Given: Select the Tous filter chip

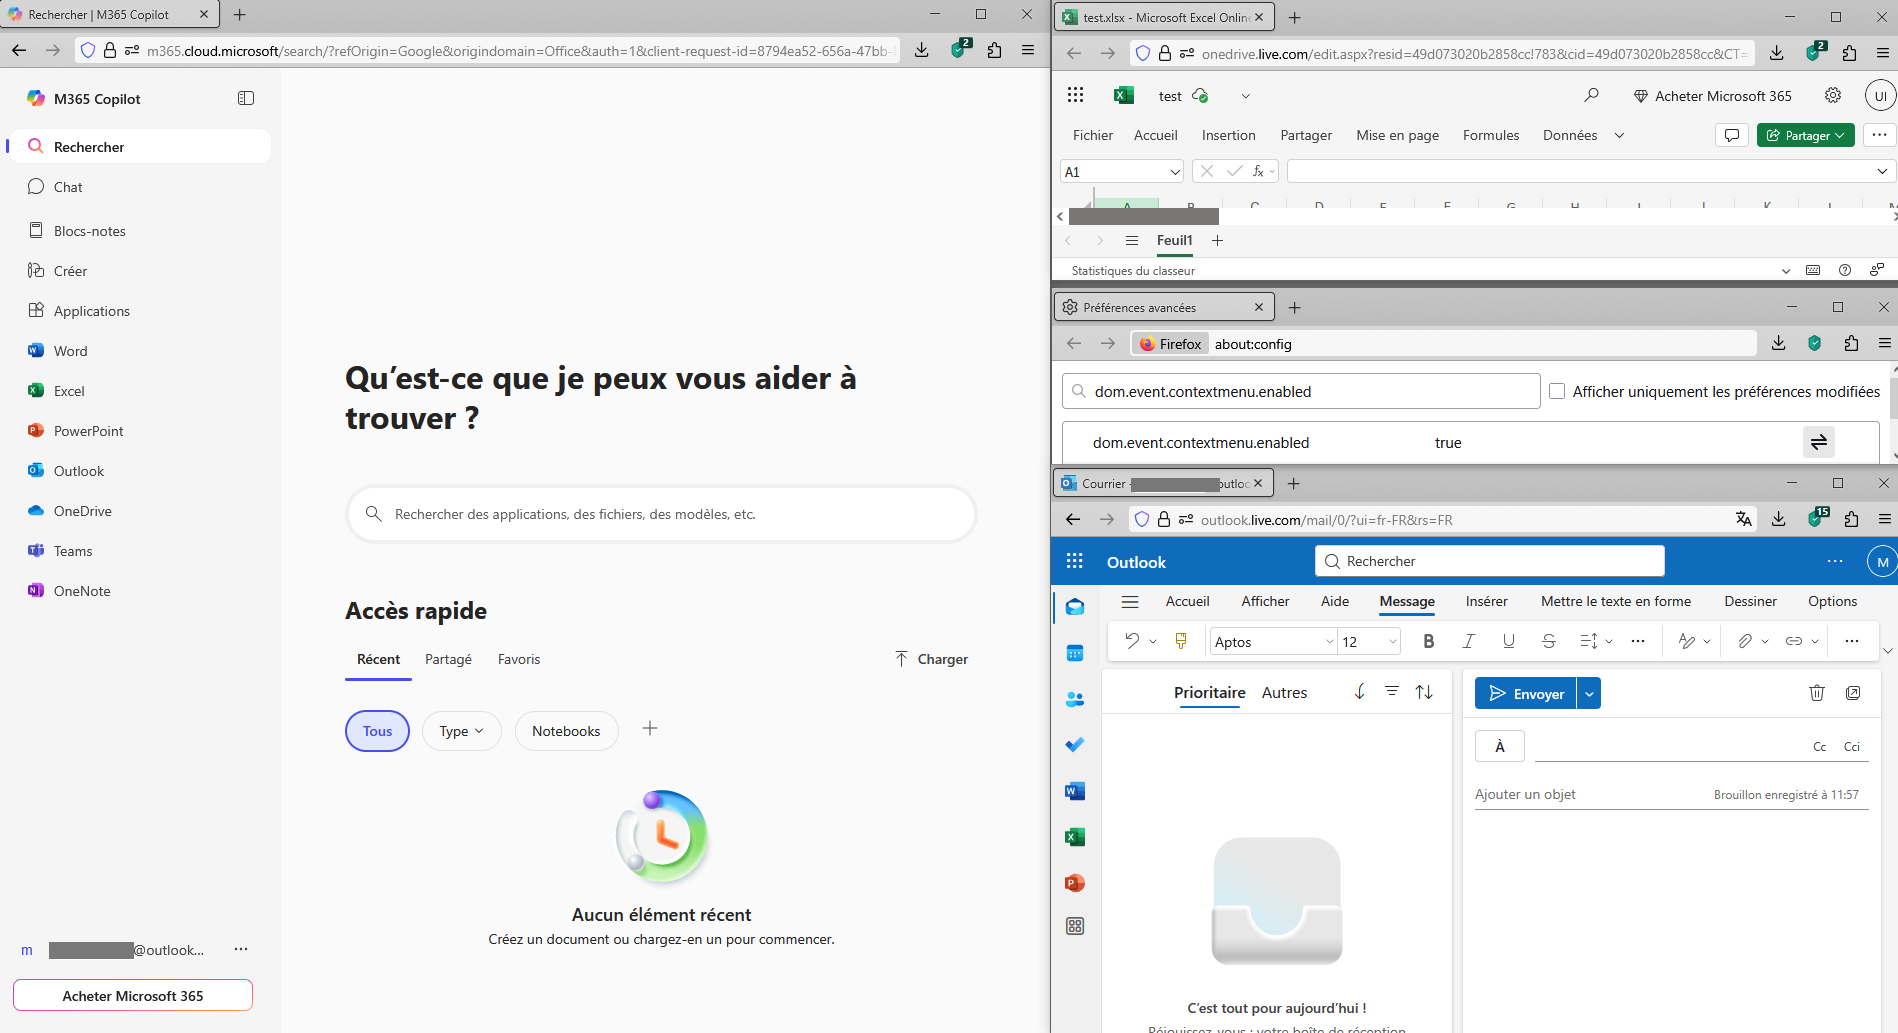Looking at the screenshot, I should (377, 731).
